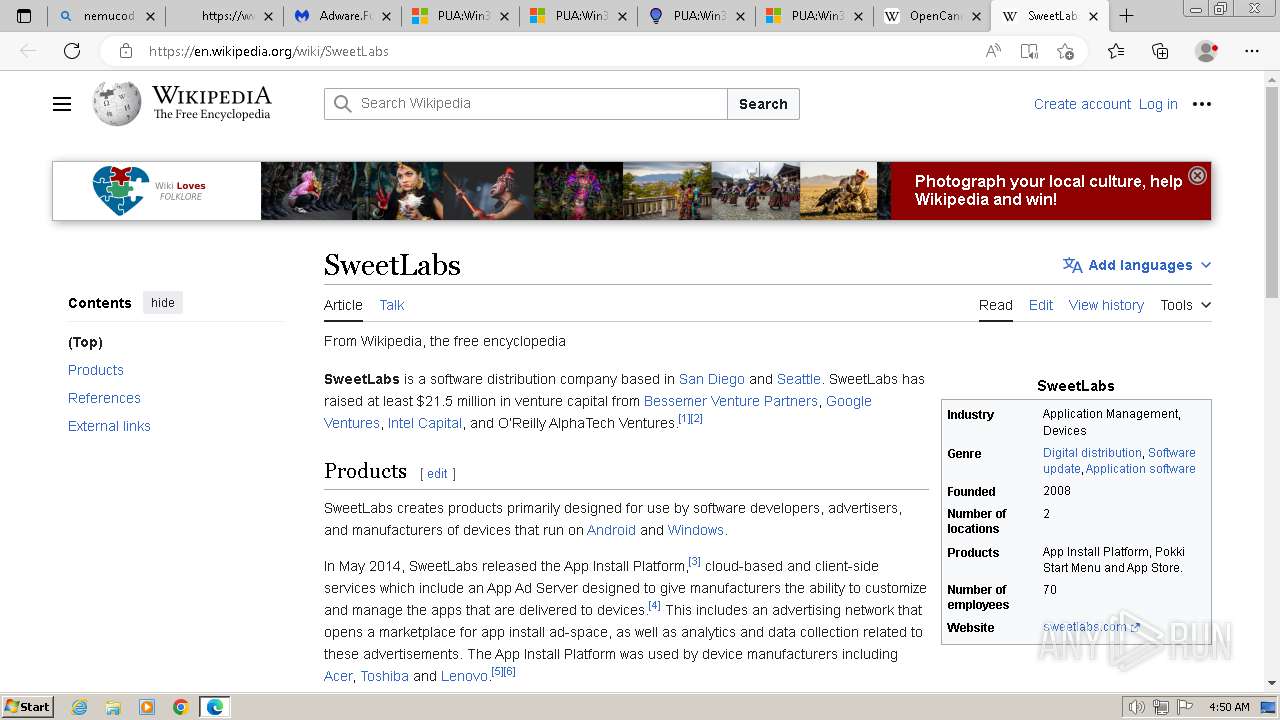Jump to Products in Contents

pos(96,370)
